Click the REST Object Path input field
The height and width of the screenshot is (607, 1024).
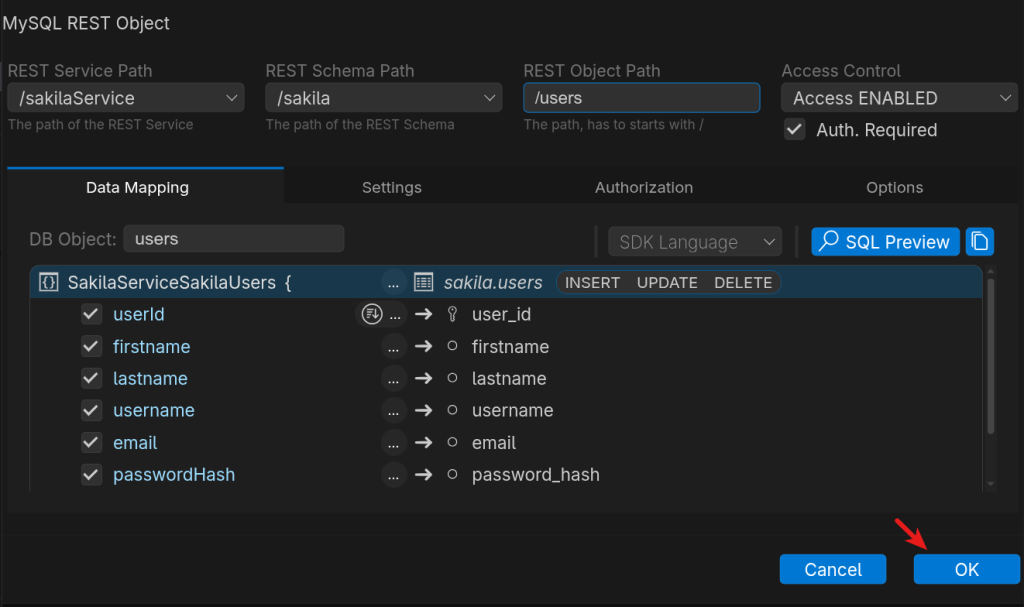(641, 98)
